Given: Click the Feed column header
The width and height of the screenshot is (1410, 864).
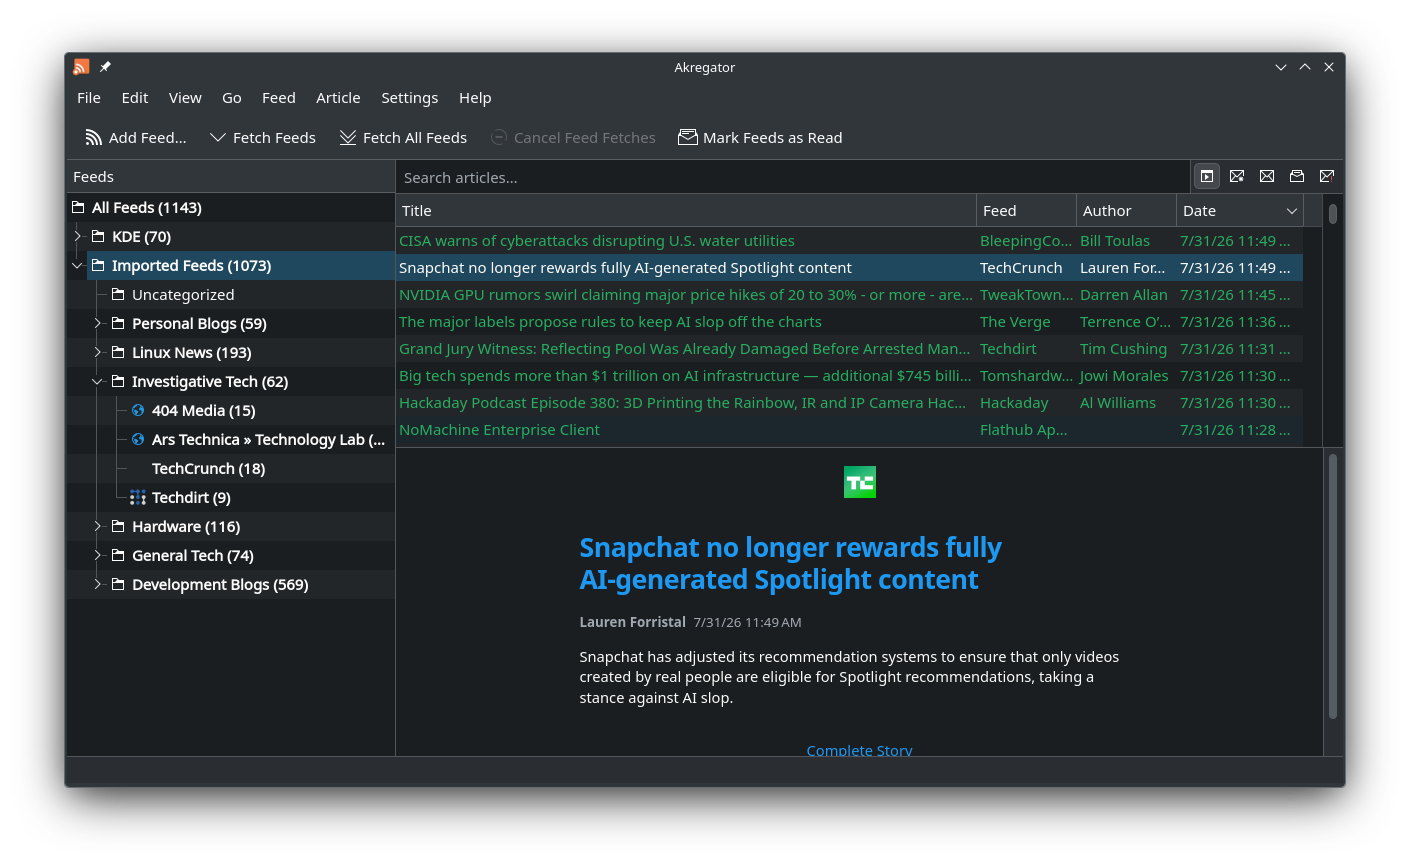Looking at the screenshot, I should [x=1026, y=211].
